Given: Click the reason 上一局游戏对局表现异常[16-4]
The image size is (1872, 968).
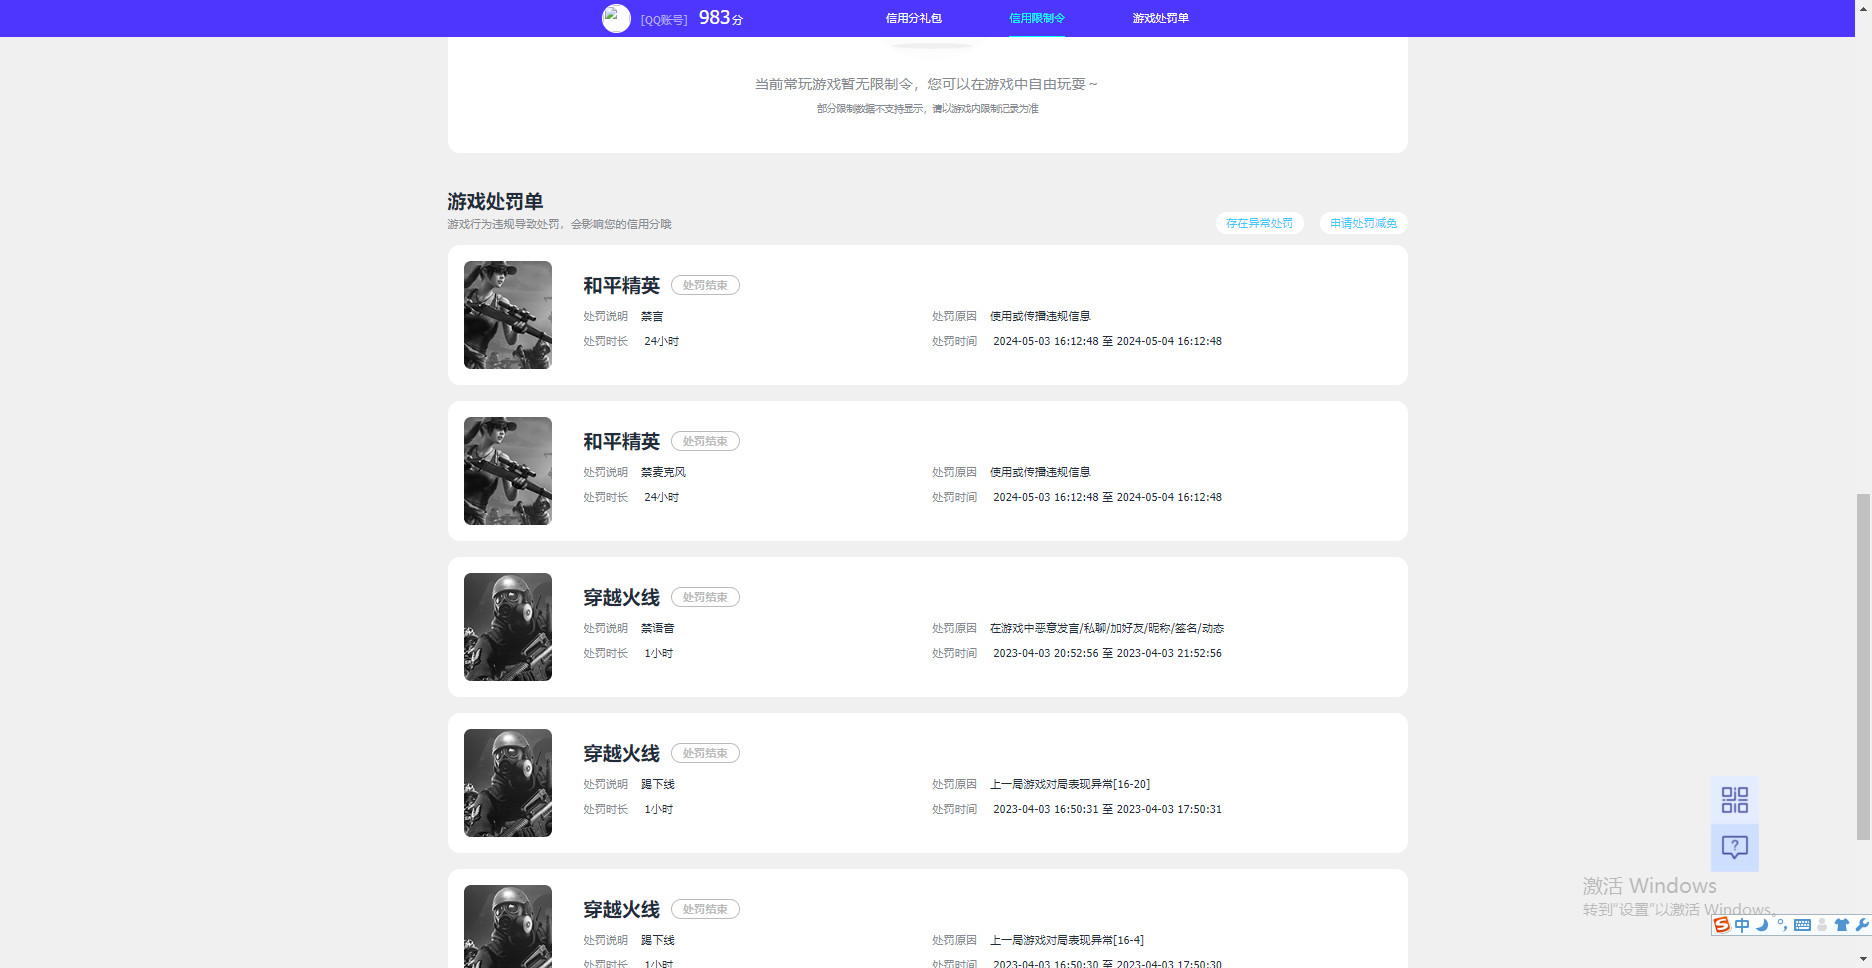Looking at the screenshot, I should pos(1067,940).
